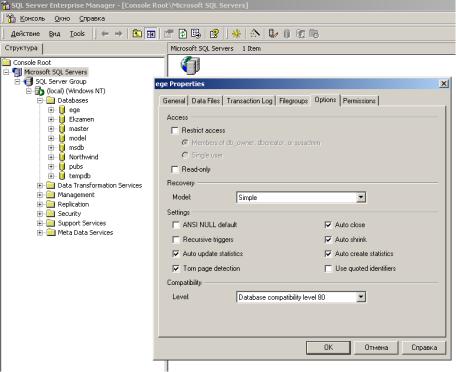The height and width of the screenshot is (372, 456).
Task: Expand the pubs database node
Action: (51, 166)
